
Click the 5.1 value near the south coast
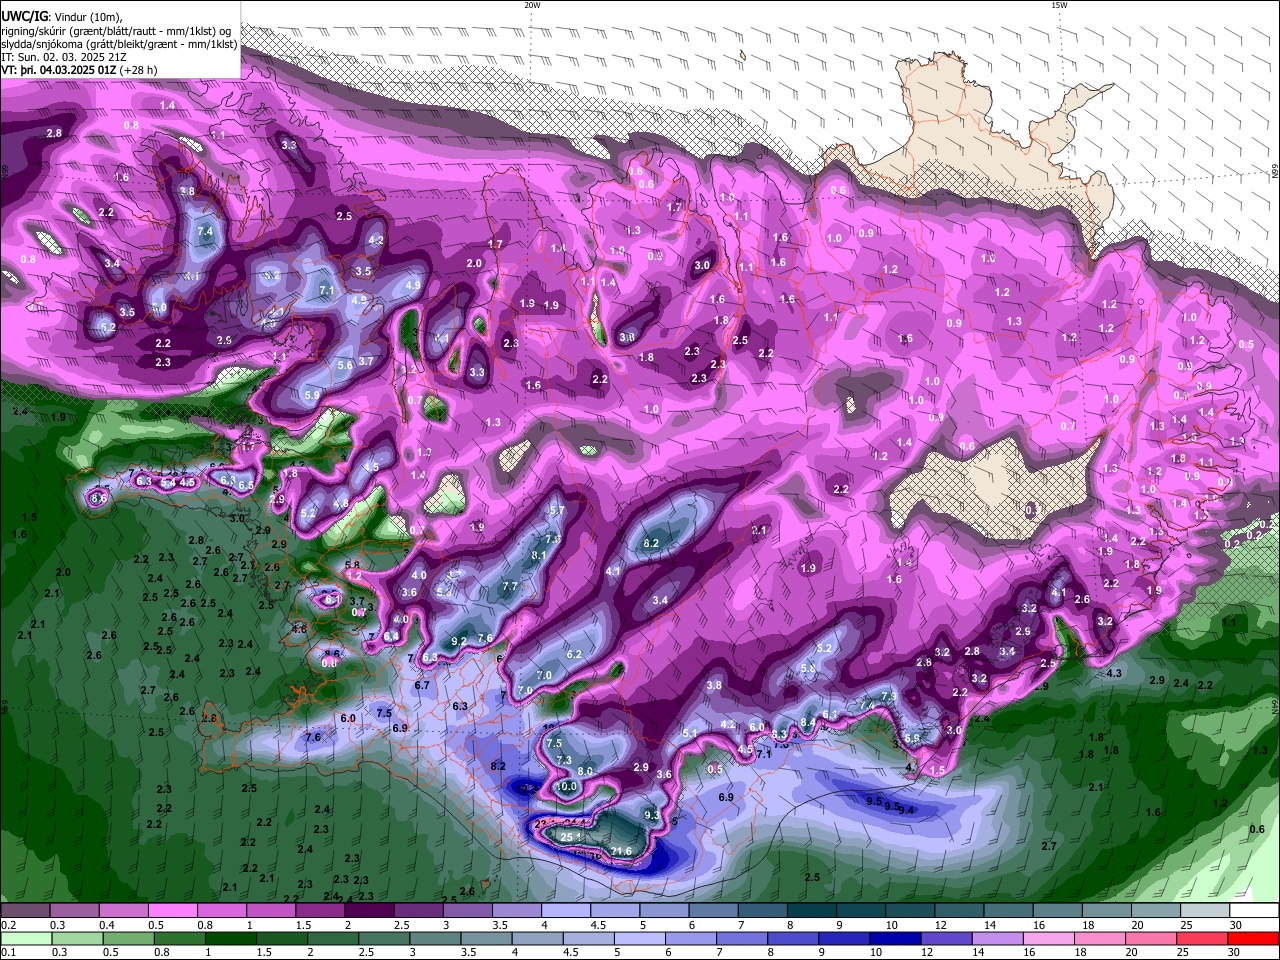click(690, 733)
